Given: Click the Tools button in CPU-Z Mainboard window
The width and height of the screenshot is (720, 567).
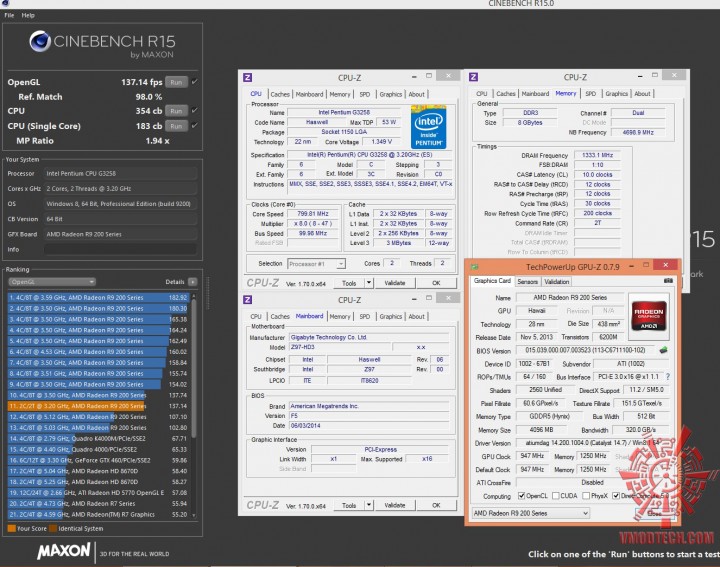Looking at the screenshot, I should click(x=349, y=505).
